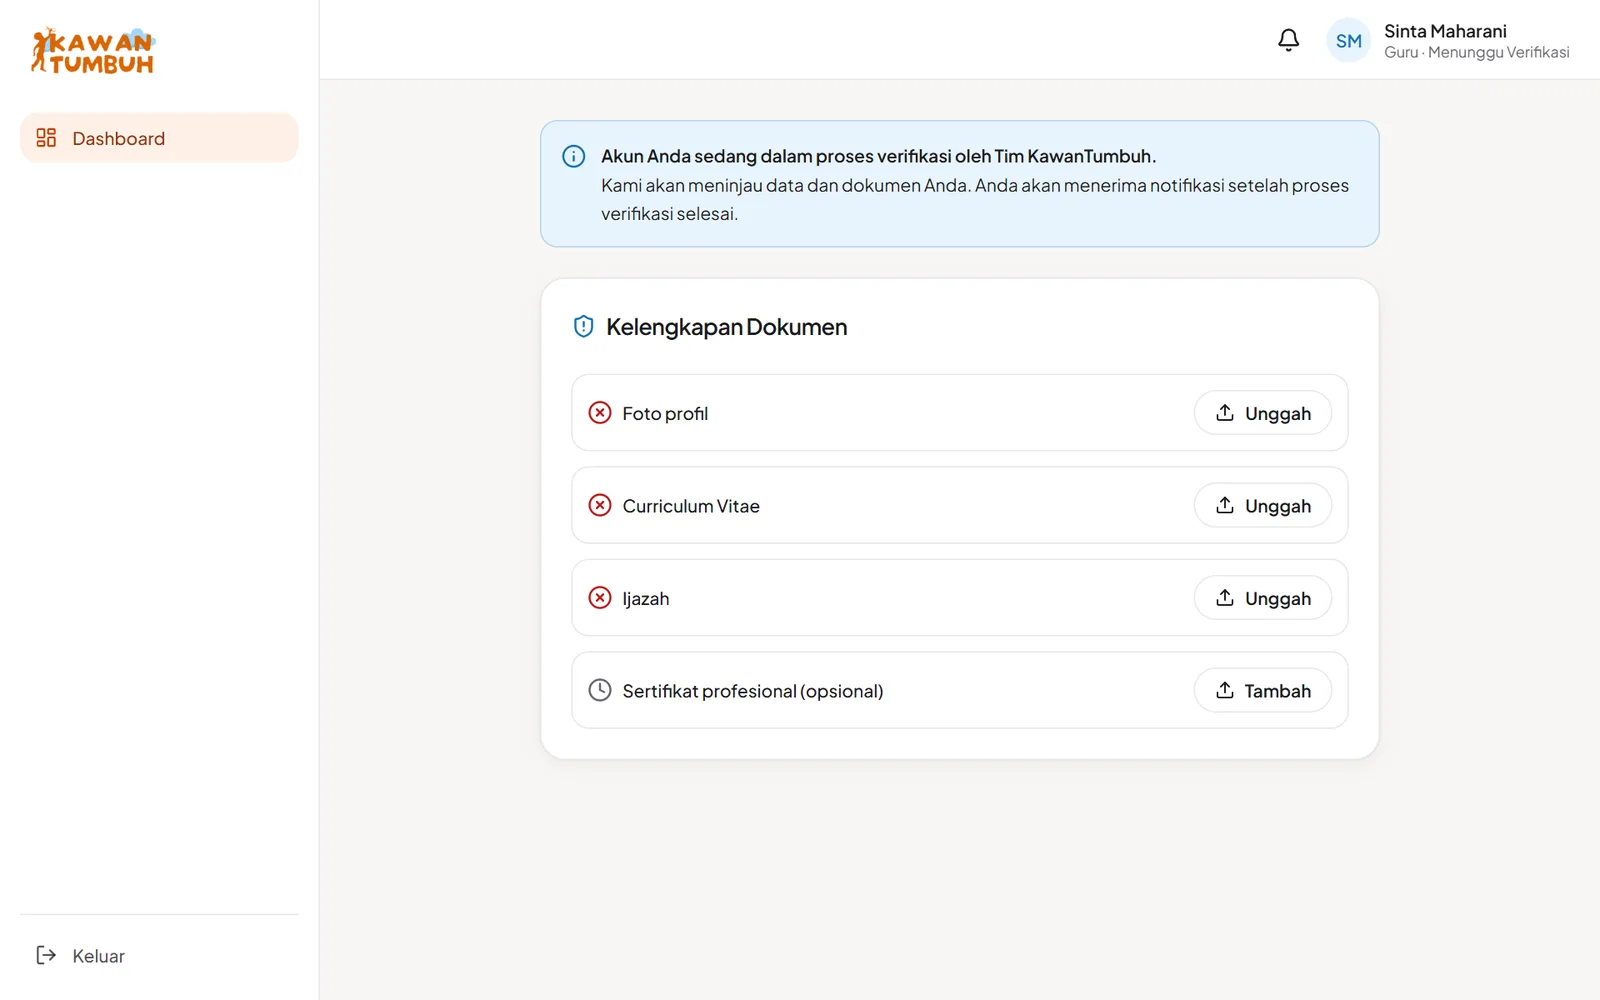Click the bold verification notice headline
This screenshot has height=1000, width=1600.
878,156
